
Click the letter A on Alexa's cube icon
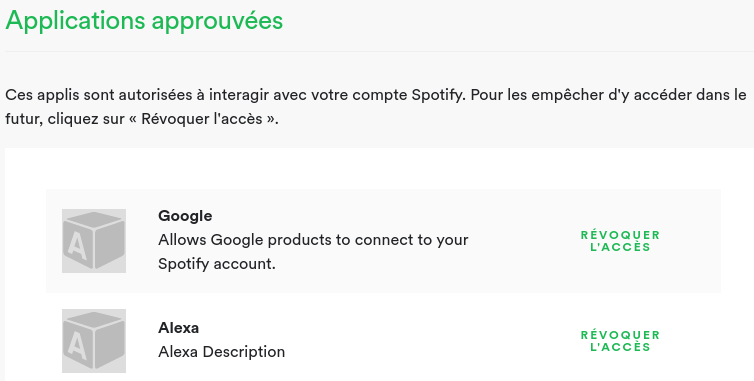(77, 347)
